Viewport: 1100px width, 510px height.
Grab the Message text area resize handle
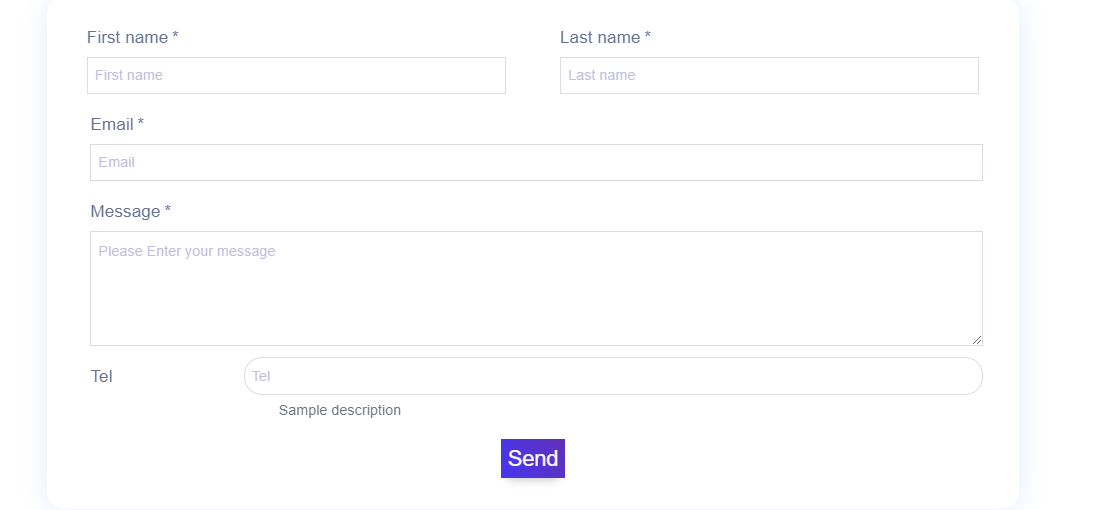[977, 340]
